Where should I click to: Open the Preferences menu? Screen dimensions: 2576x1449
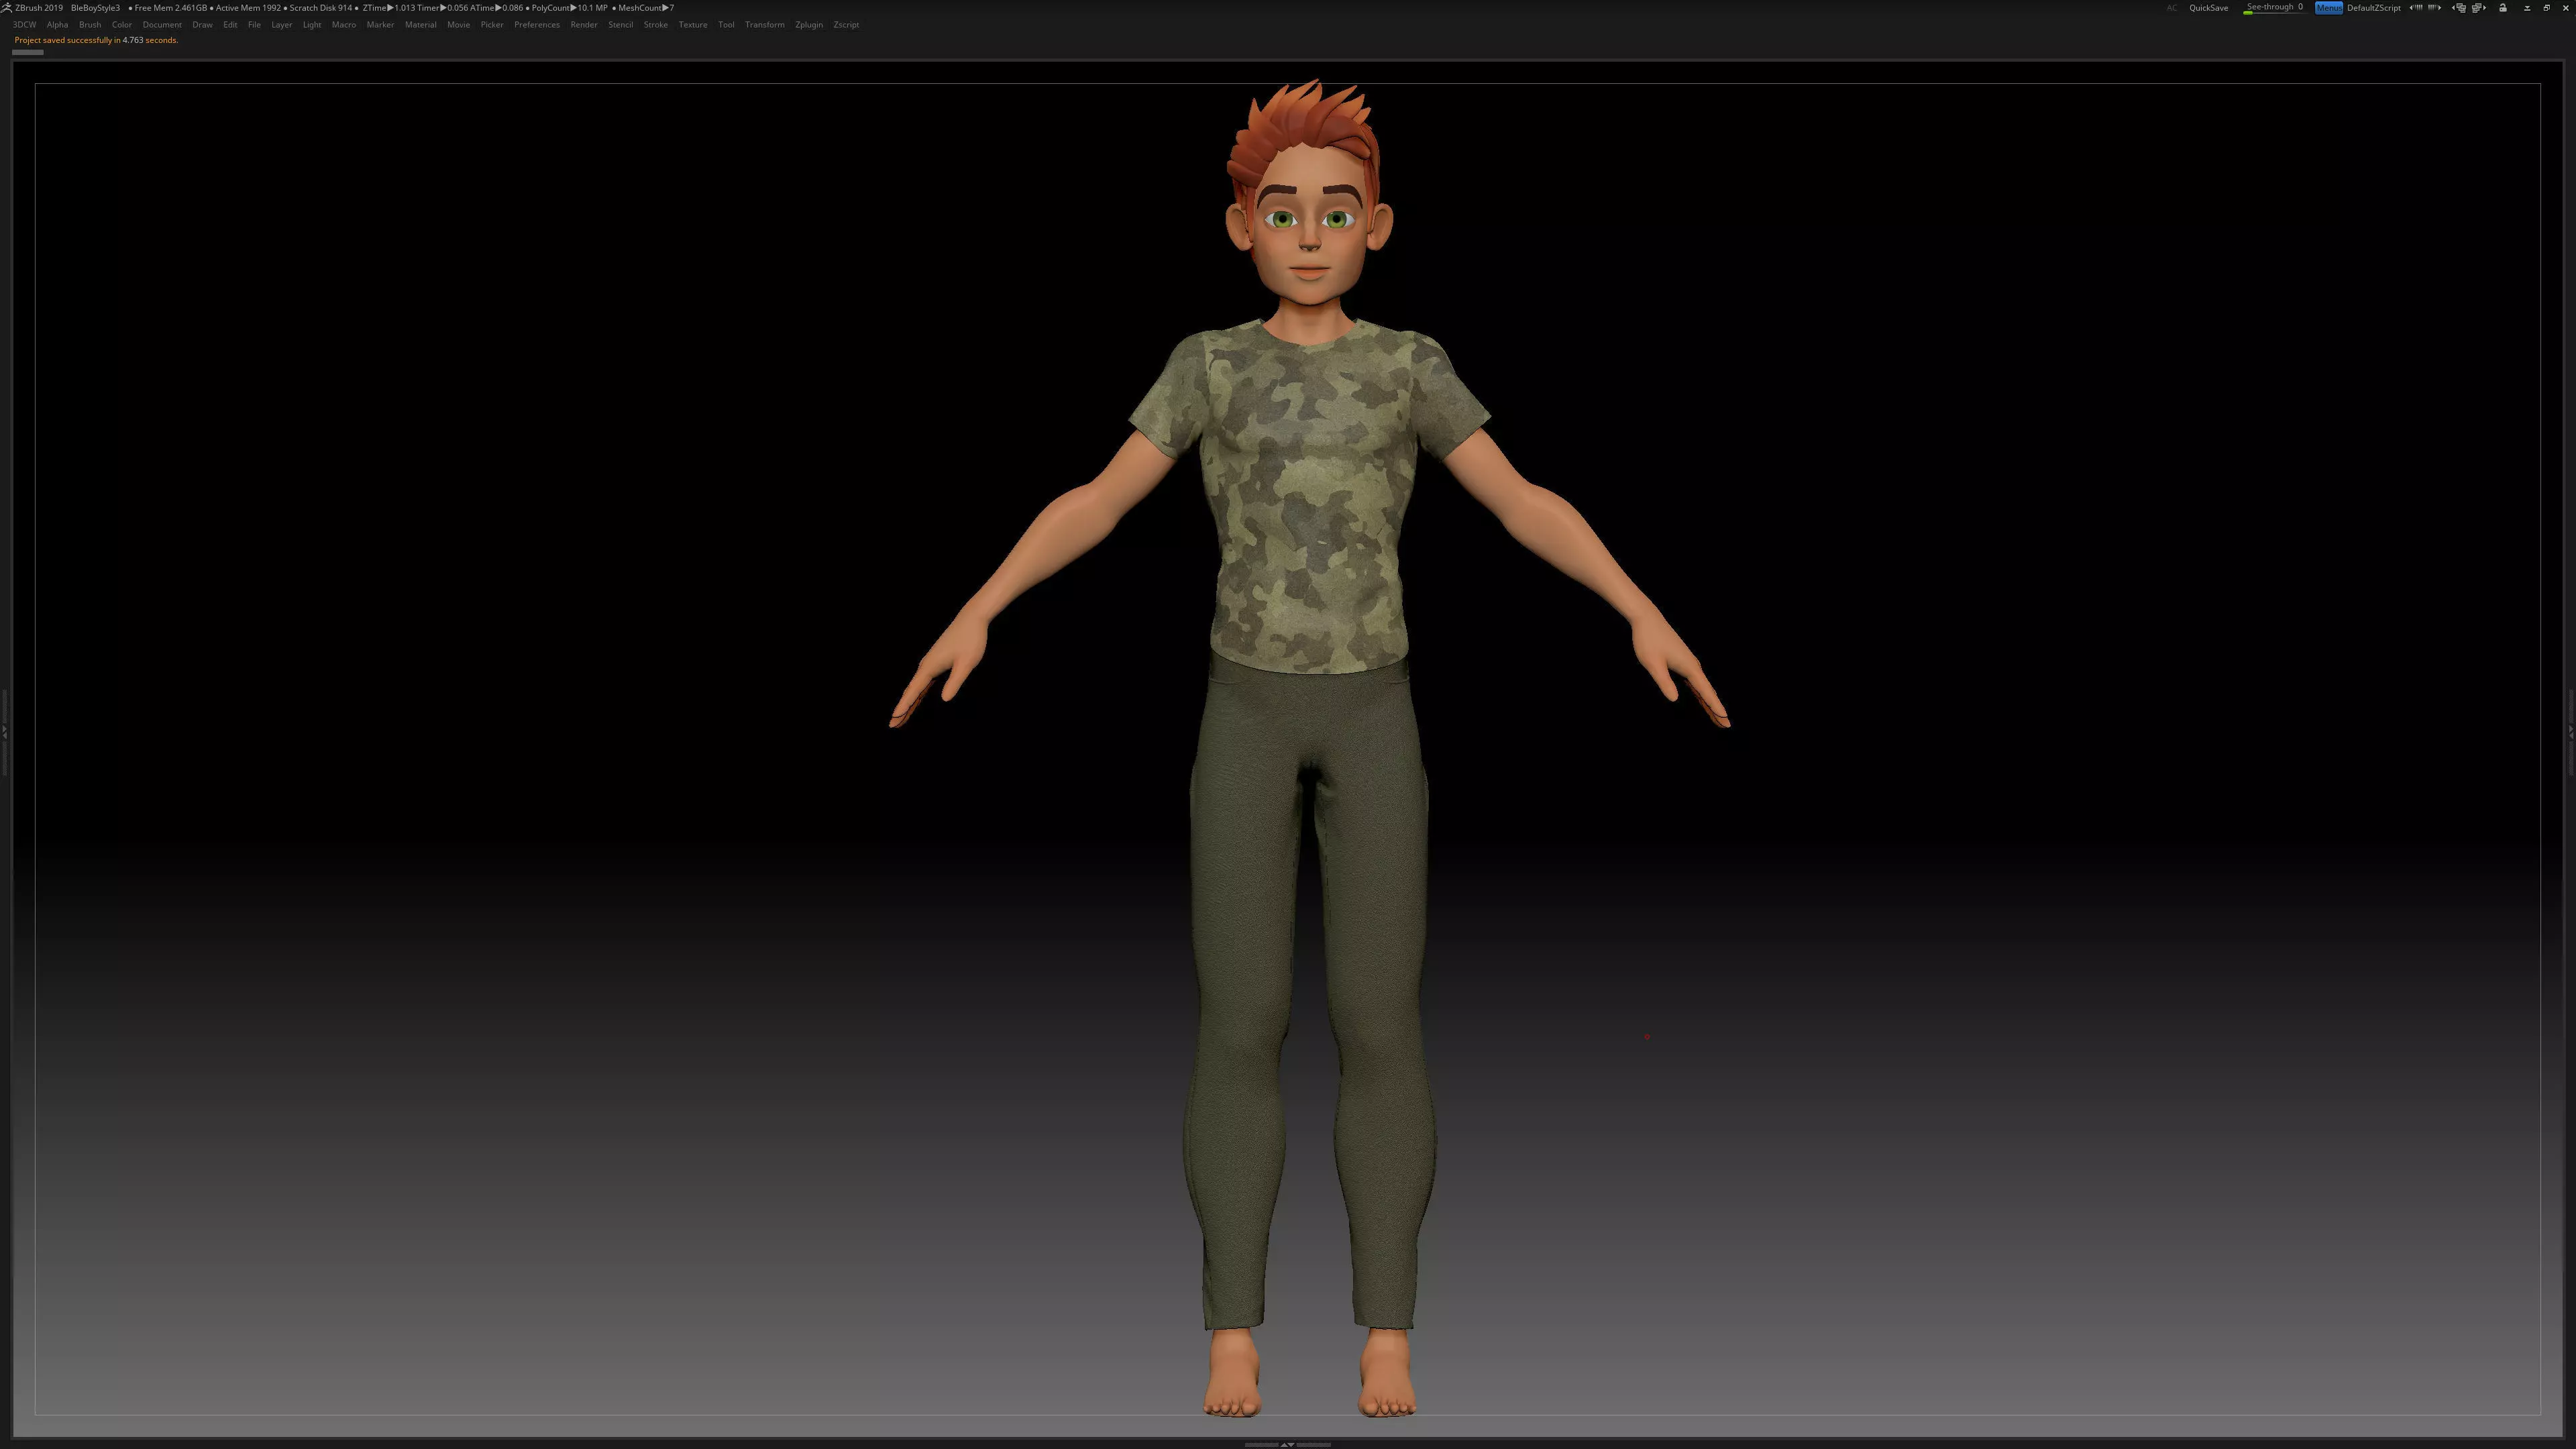[x=536, y=25]
